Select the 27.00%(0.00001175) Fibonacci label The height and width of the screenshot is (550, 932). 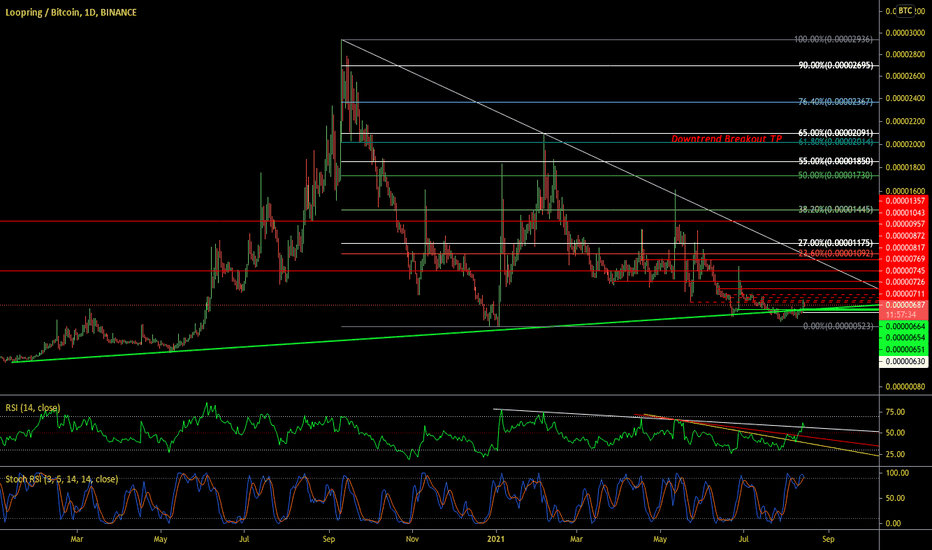[835, 243]
